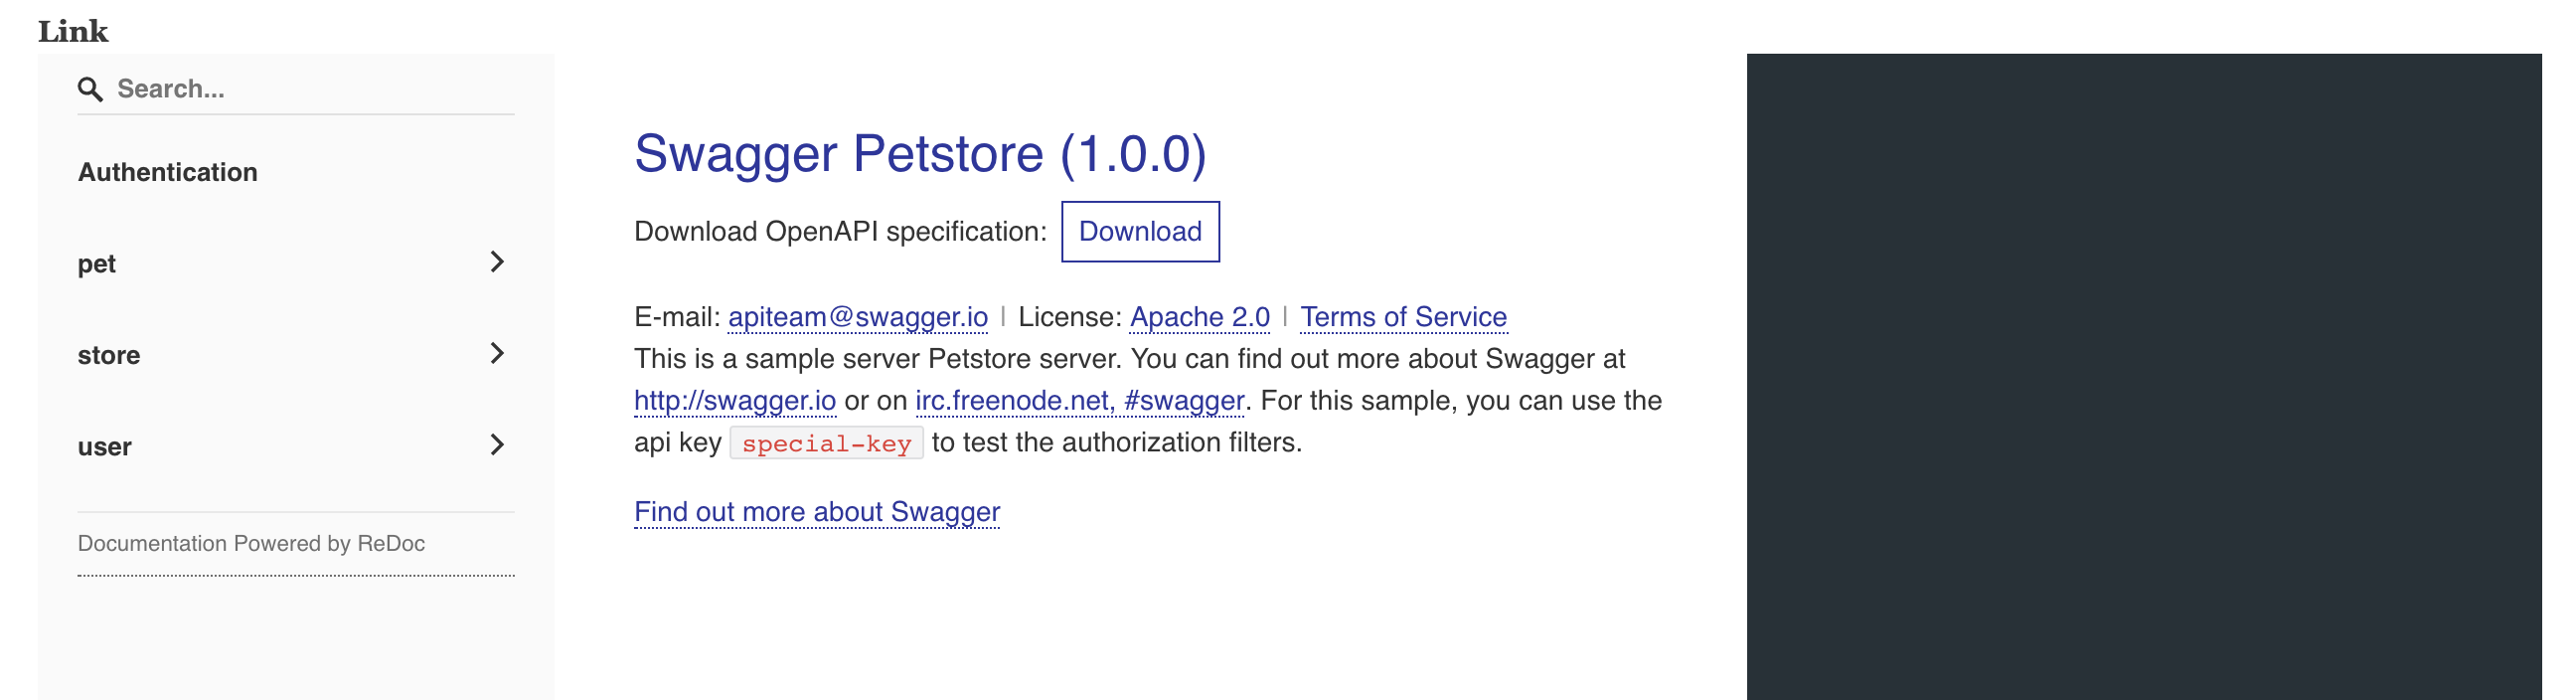Image resolution: width=2576 pixels, height=700 pixels.
Task: Open the irc.freenode.net, #swagger link
Action: [1080, 401]
